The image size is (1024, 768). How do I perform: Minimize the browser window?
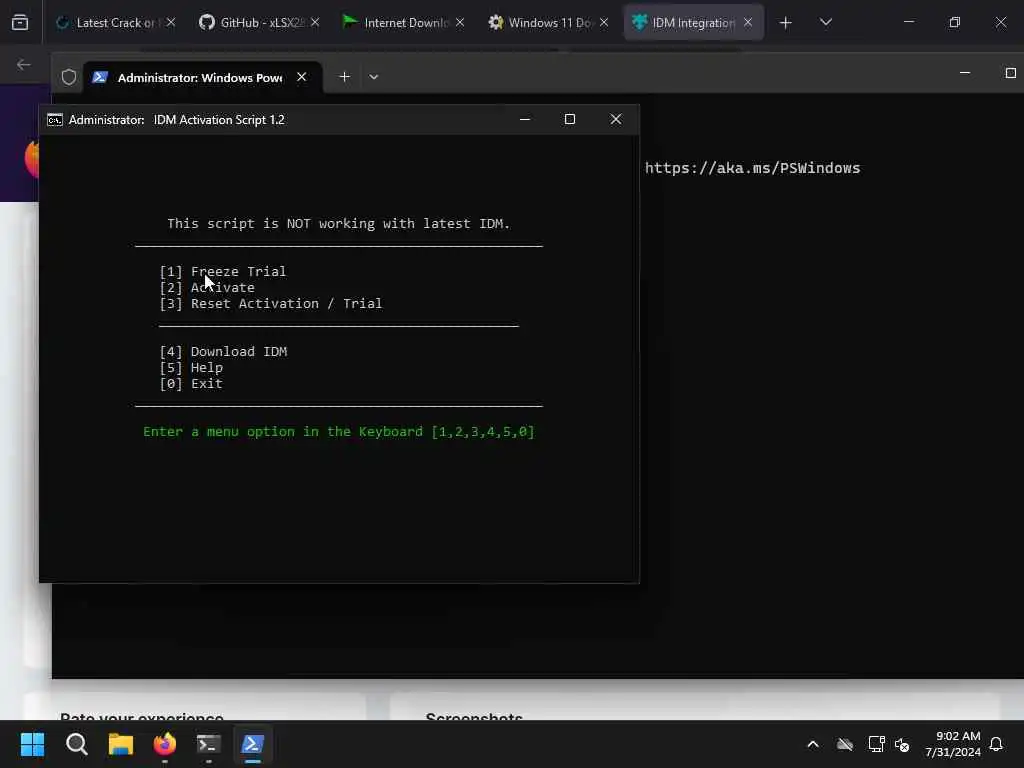[x=908, y=23]
